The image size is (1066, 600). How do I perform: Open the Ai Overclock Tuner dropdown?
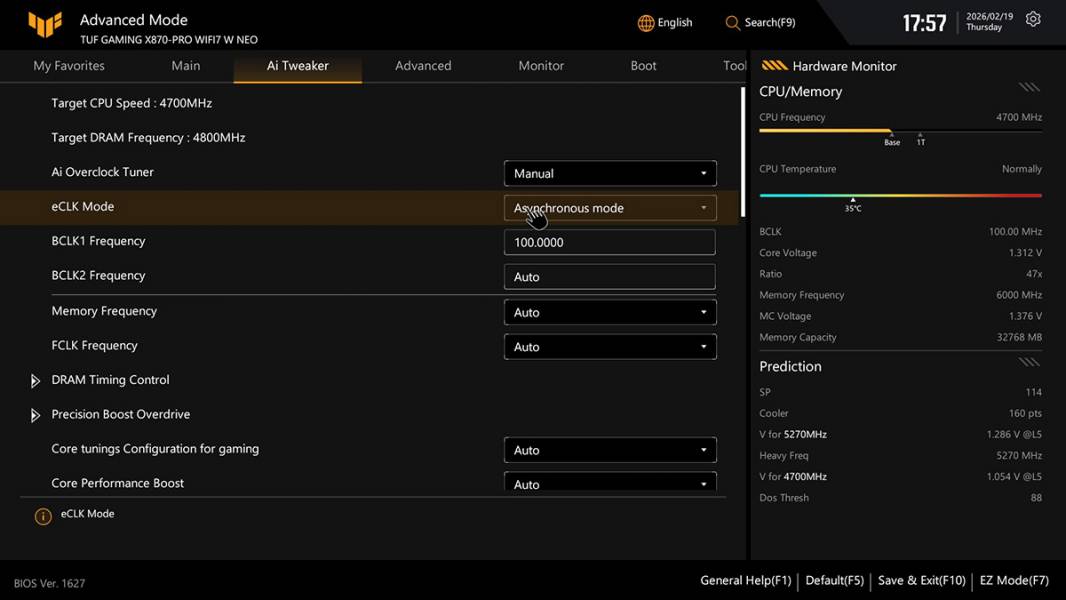point(609,173)
